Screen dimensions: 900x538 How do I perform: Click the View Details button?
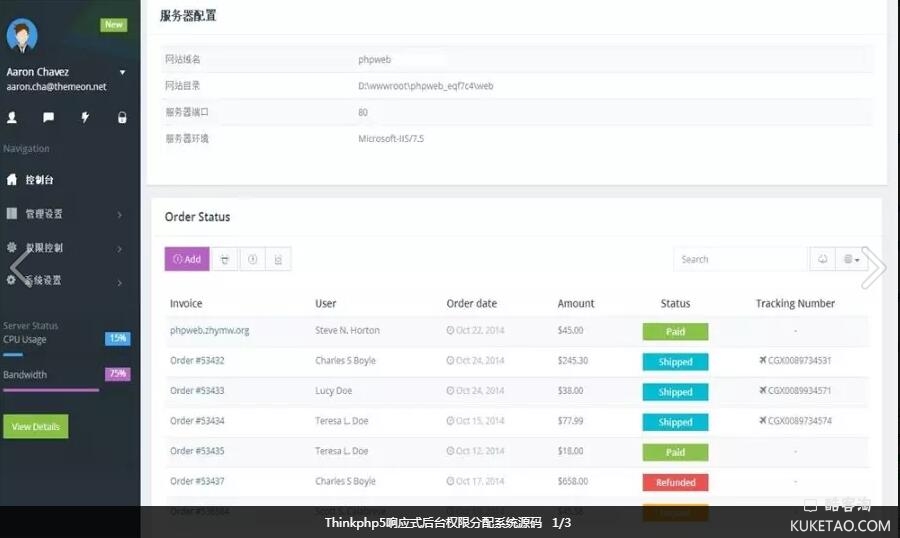click(x=36, y=427)
